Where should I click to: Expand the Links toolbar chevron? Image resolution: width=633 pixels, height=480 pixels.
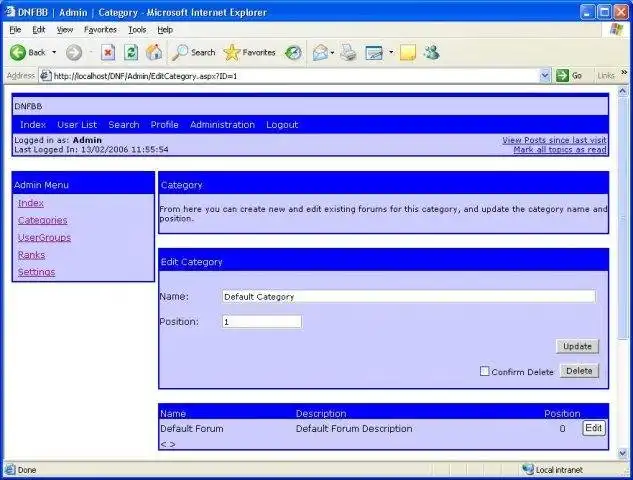[624, 73]
